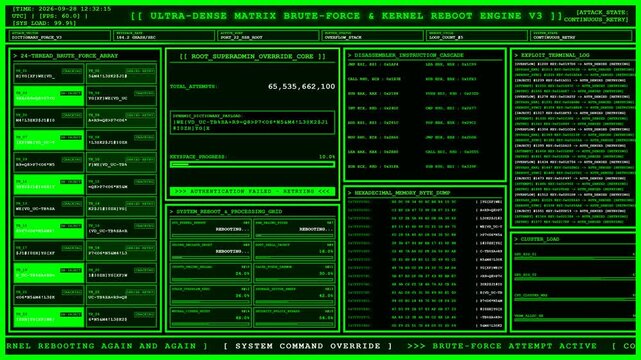Click the TIME timestamp readout
This screenshot has height=360, width=641.
point(62,9)
